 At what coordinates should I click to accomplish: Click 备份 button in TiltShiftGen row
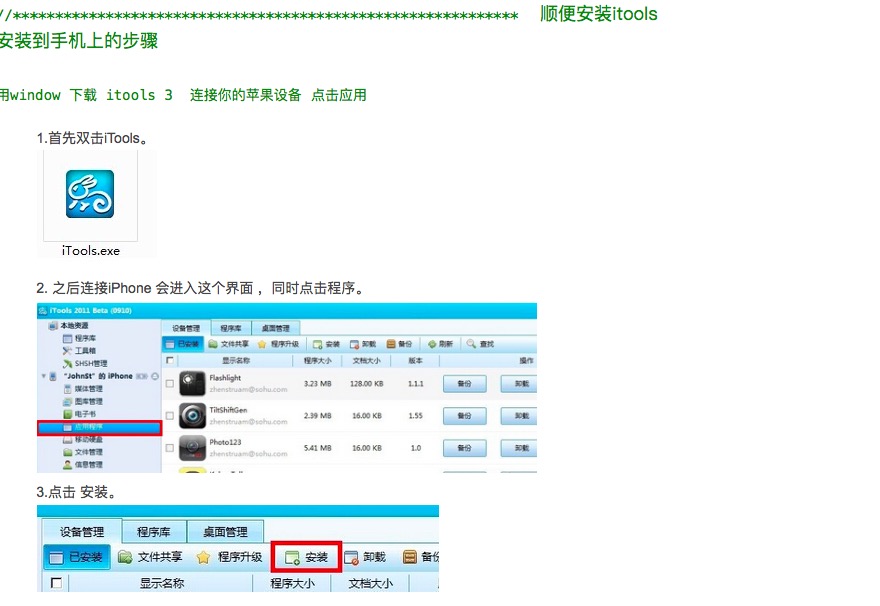464,416
